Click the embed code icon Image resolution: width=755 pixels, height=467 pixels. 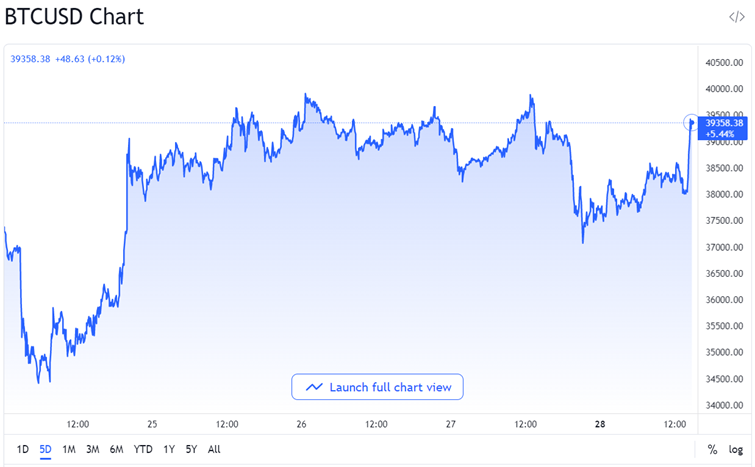point(736,17)
